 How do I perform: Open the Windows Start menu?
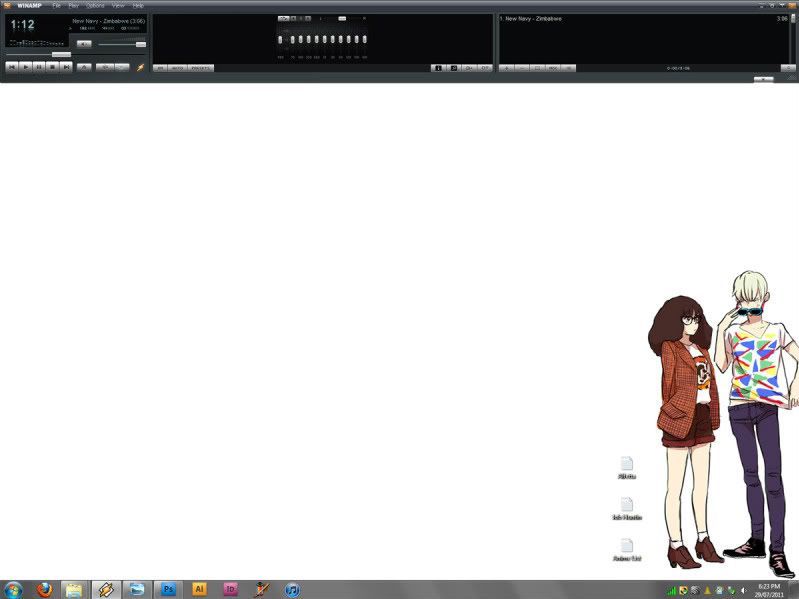coord(13,590)
